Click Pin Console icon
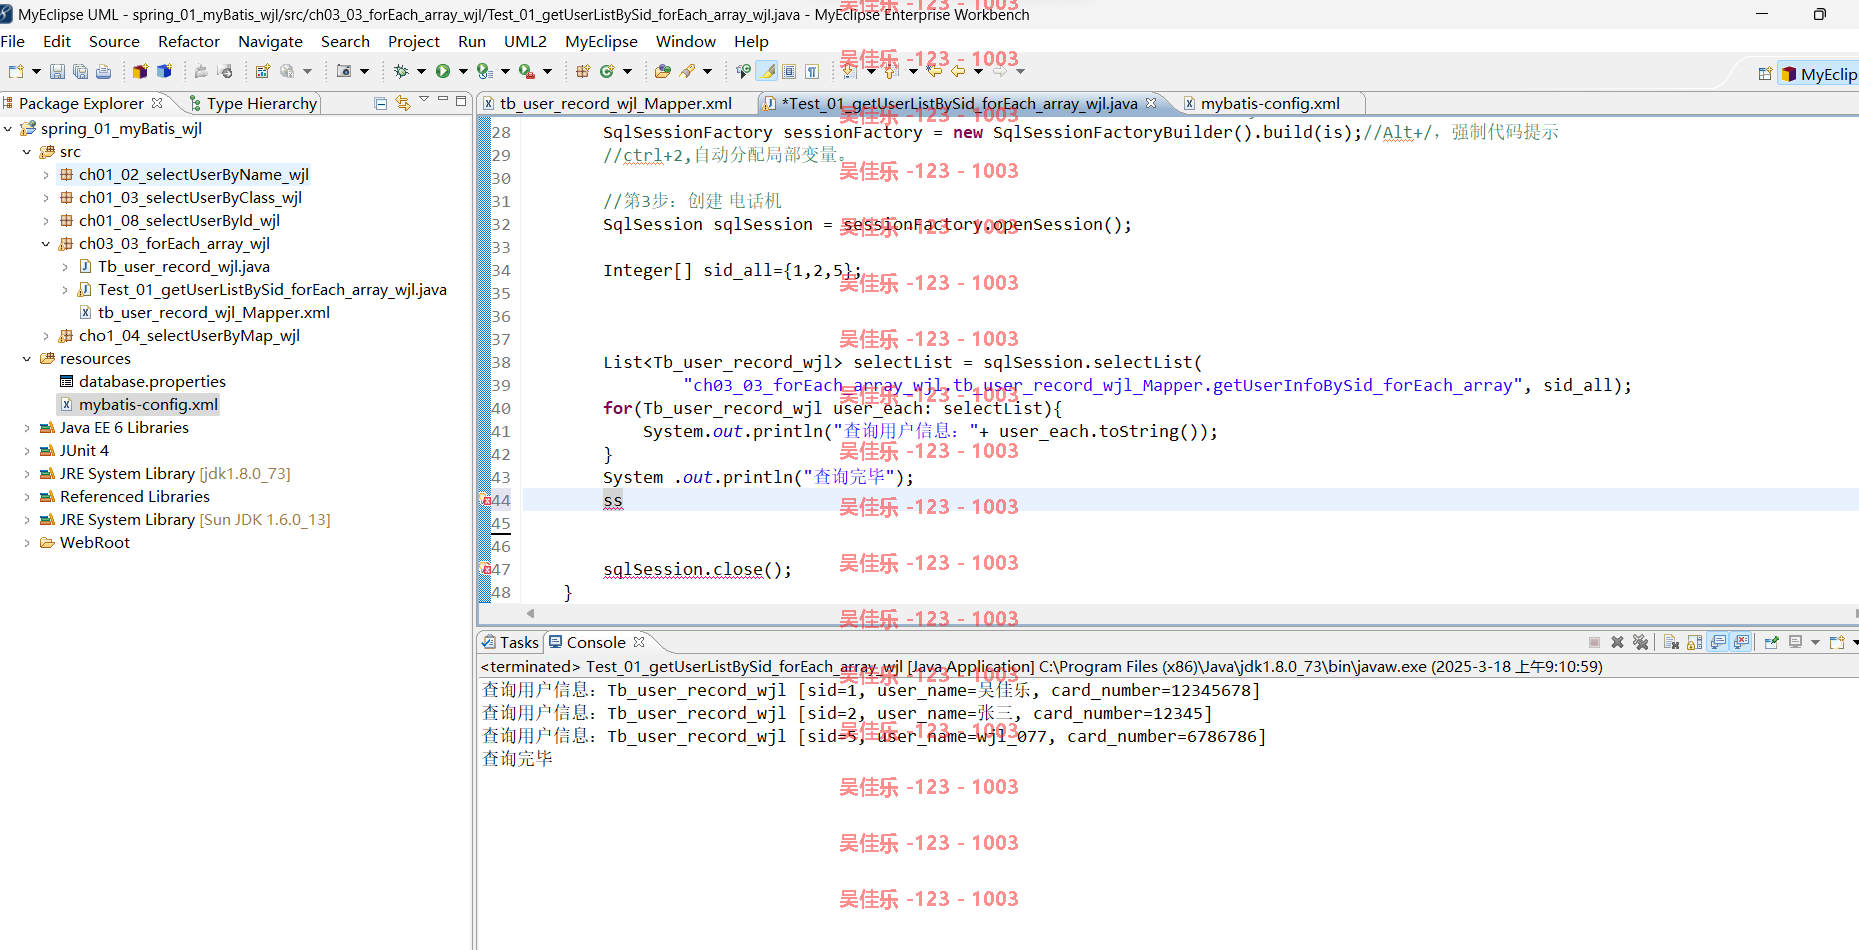Viewport: 1859px width, 950px height. tap(1771, 642)
